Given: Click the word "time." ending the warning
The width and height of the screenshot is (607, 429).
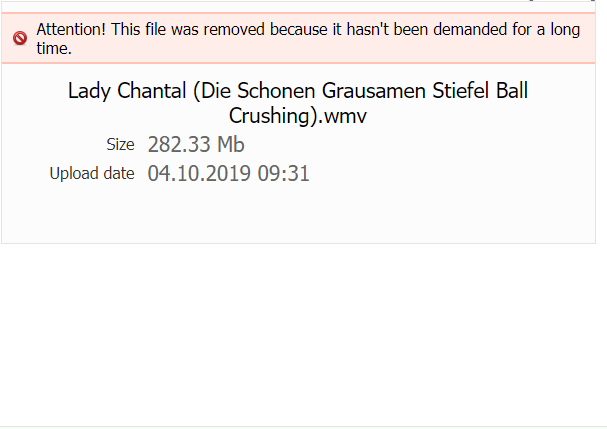Looking at the screenshot, I should (x=53, y=48).
